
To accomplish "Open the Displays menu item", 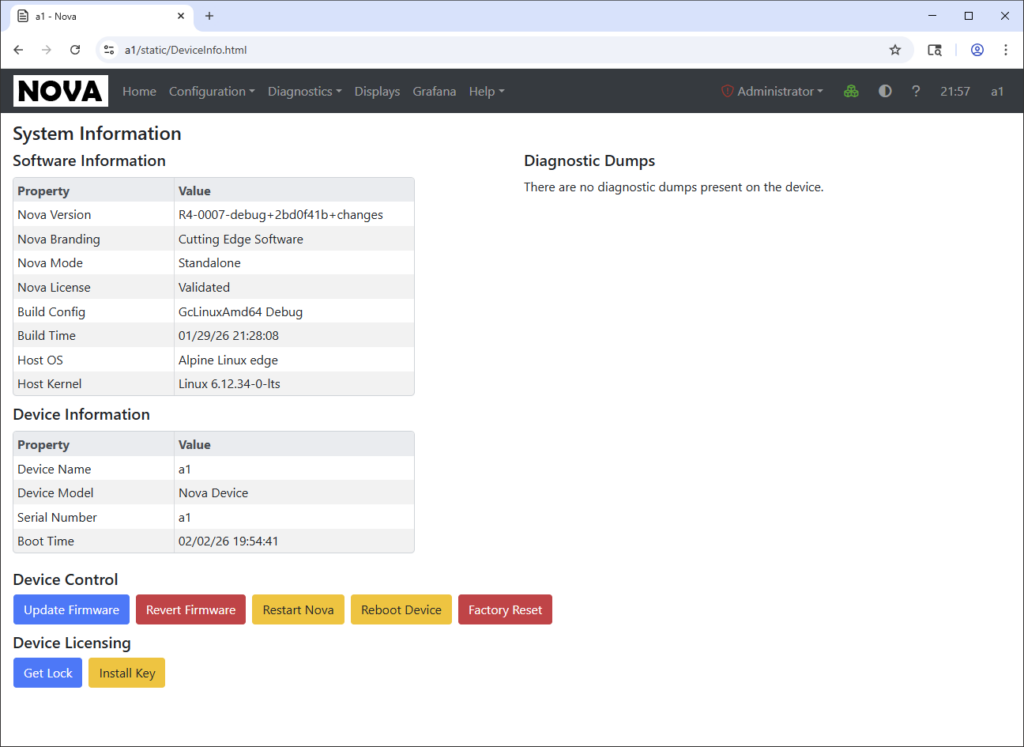I will 377,91.
